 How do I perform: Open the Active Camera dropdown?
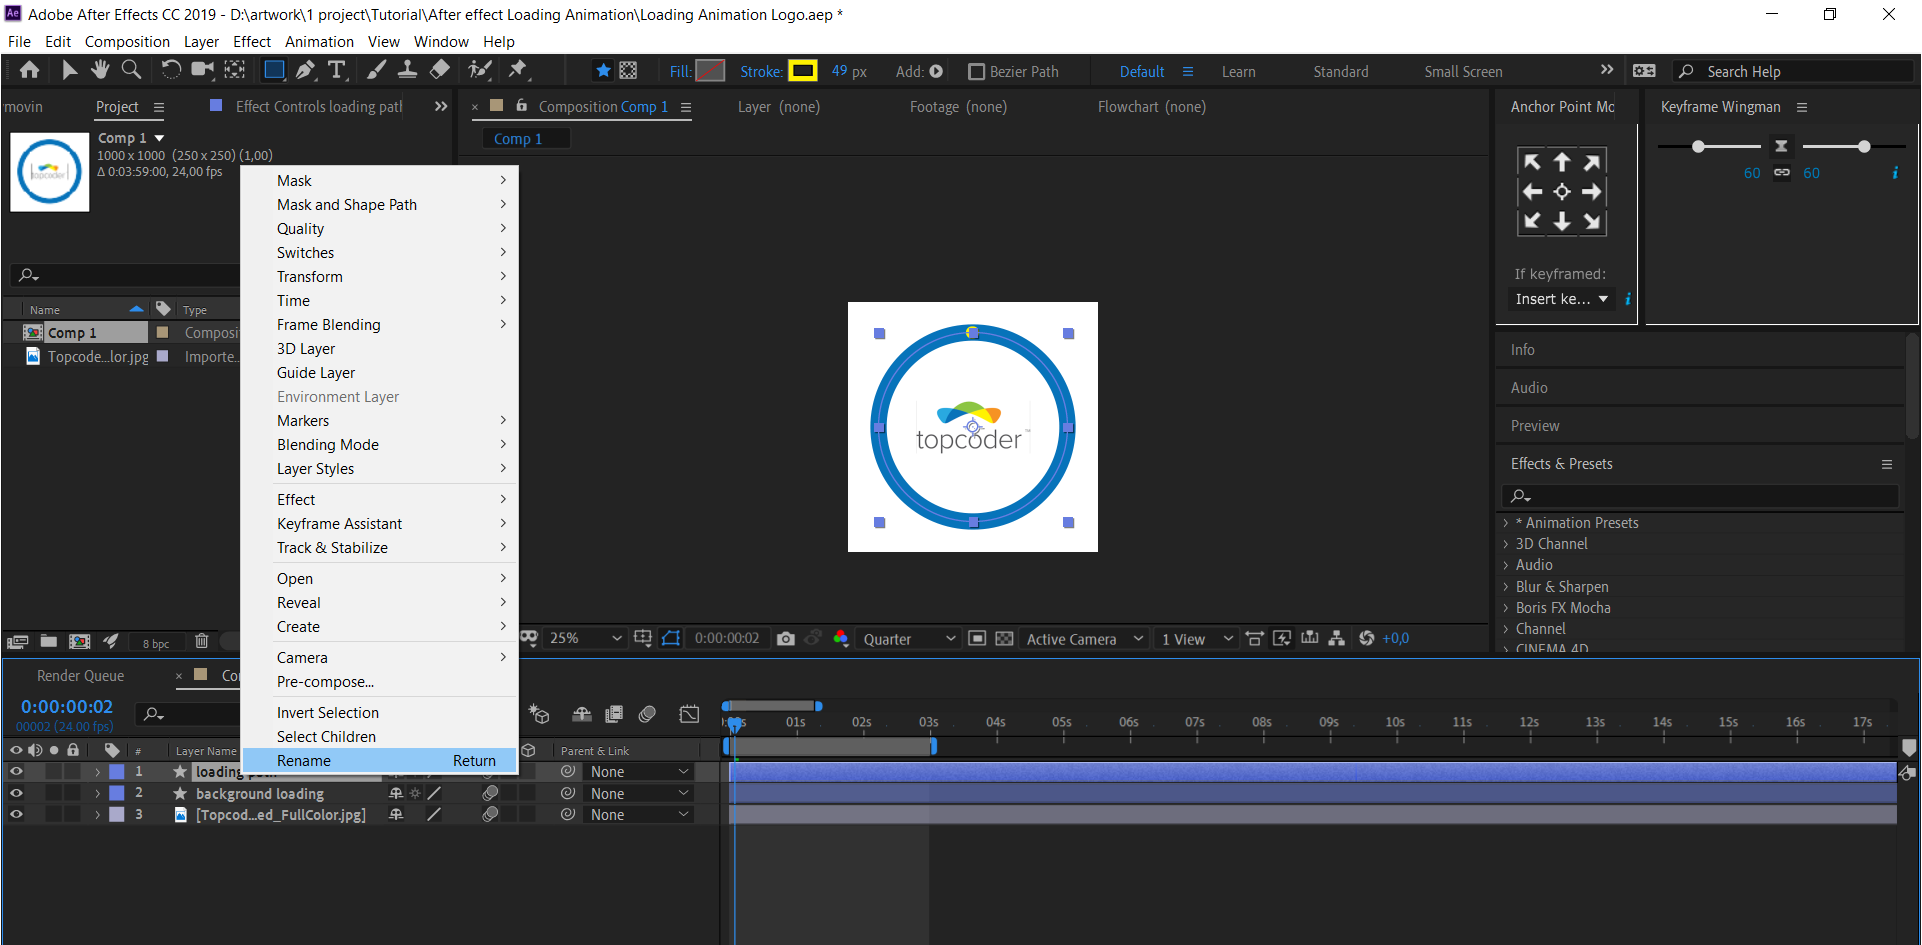[x=1084, y=639]
